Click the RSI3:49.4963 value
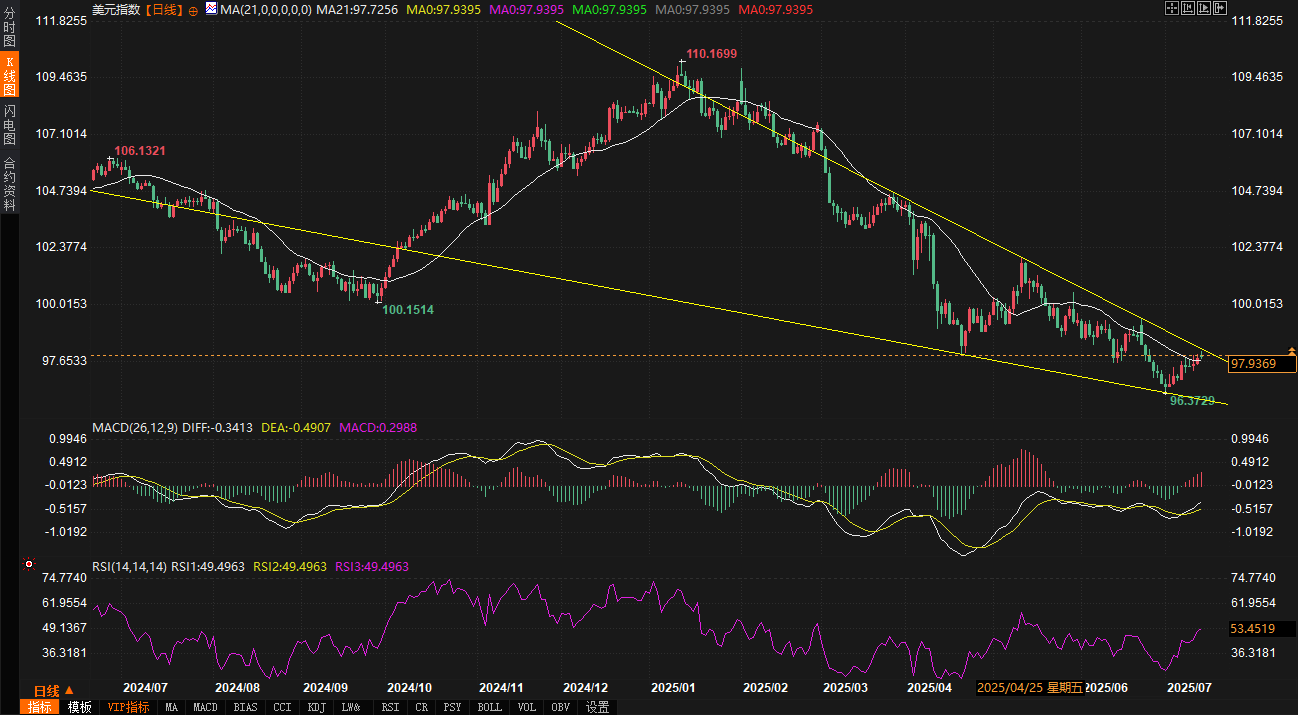 click(x=372, y=567)
